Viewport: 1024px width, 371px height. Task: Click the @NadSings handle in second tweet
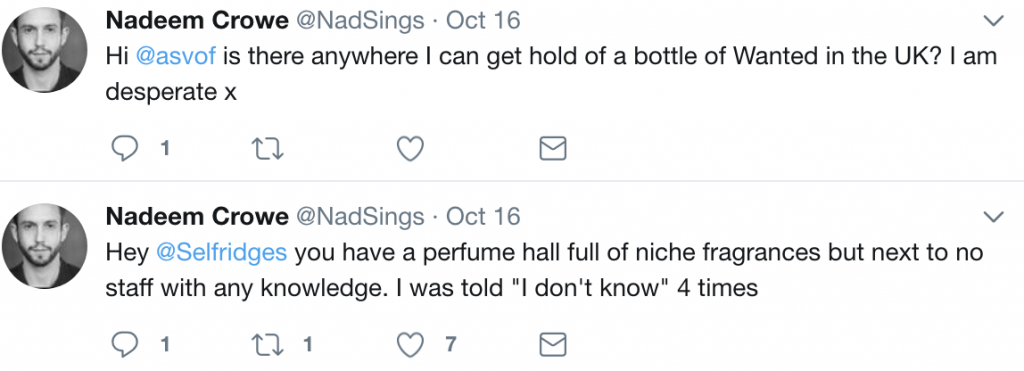(360, 217)
